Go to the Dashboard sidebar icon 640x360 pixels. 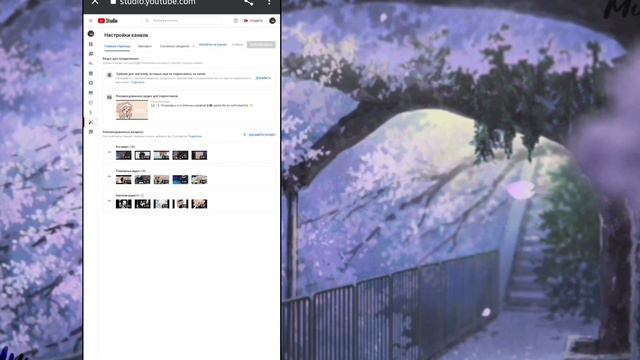(x=91, y=44)
